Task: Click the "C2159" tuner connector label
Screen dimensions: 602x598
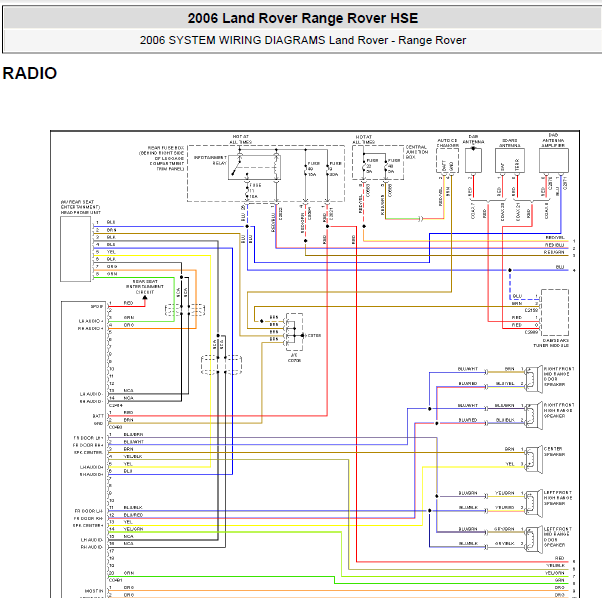Action: click(x=531, y=310)
